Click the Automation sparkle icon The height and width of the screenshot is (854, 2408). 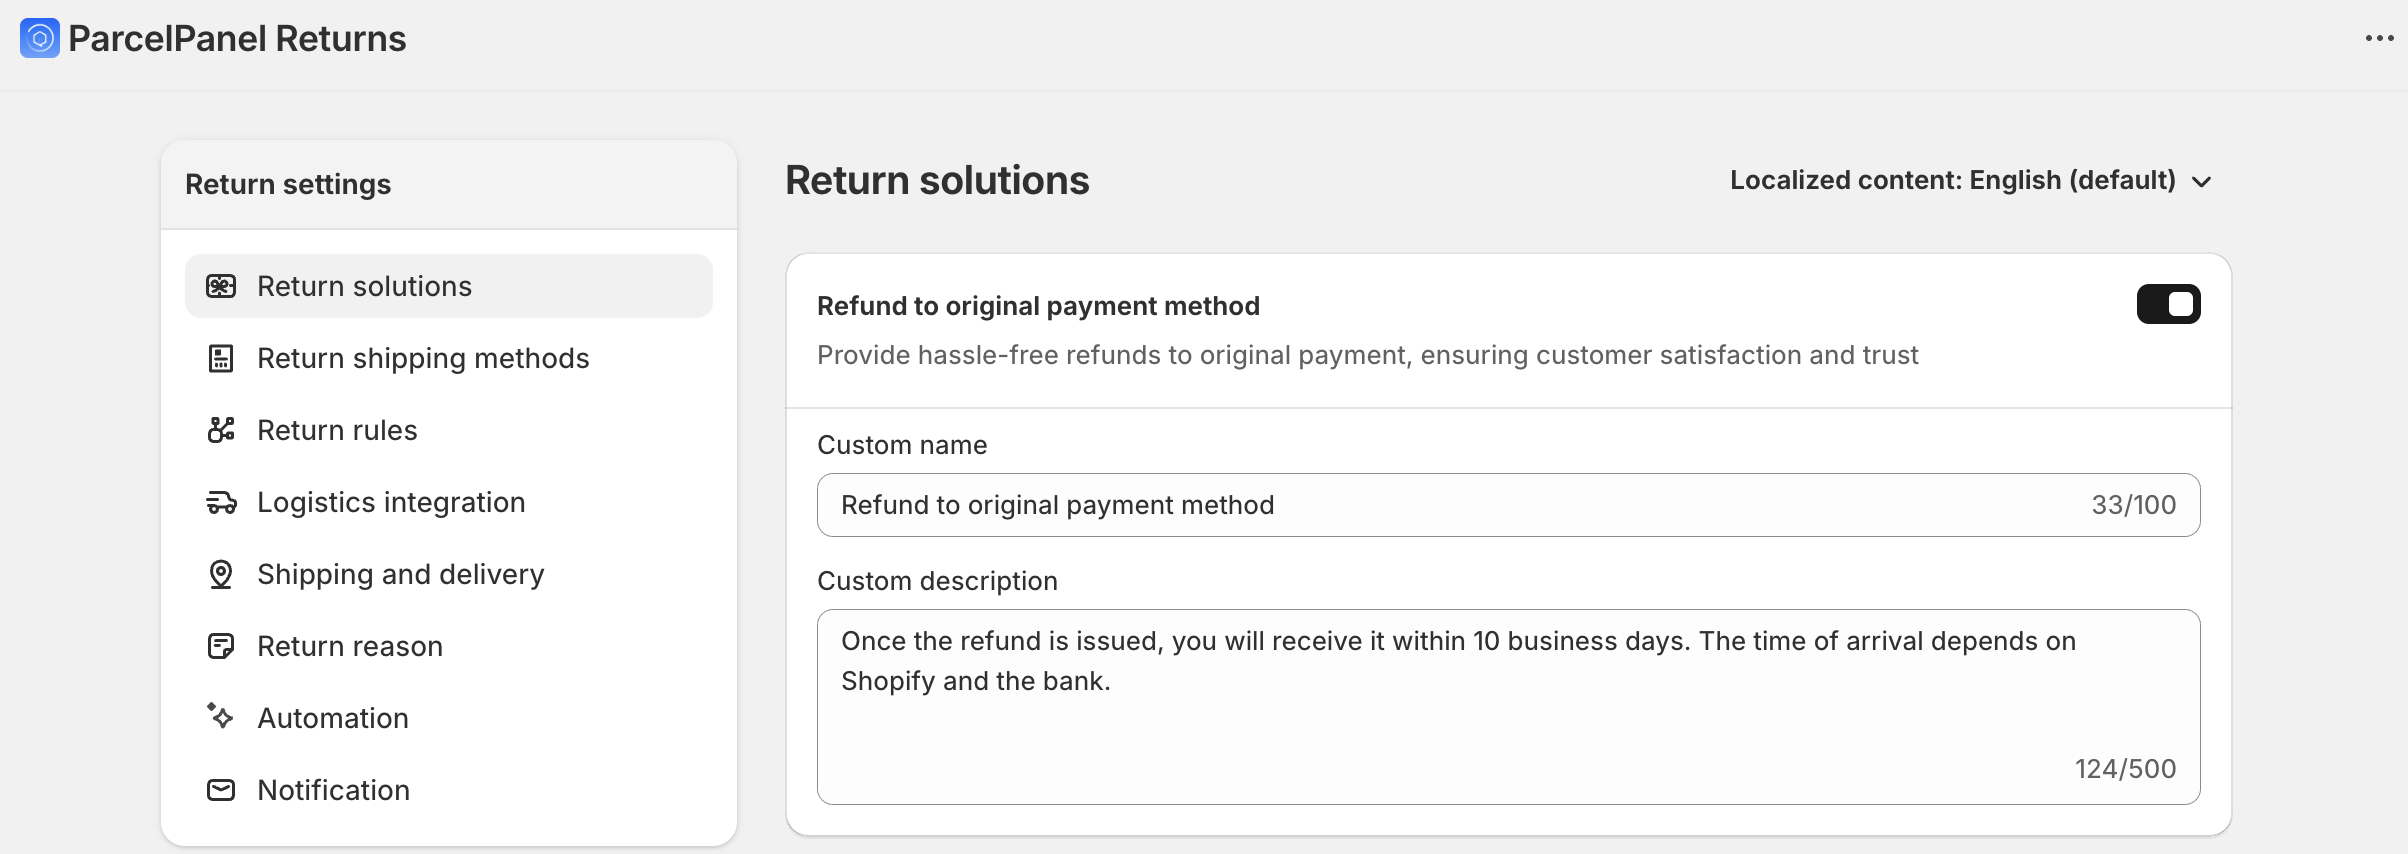pyautogui.click(x=221, y=716)
